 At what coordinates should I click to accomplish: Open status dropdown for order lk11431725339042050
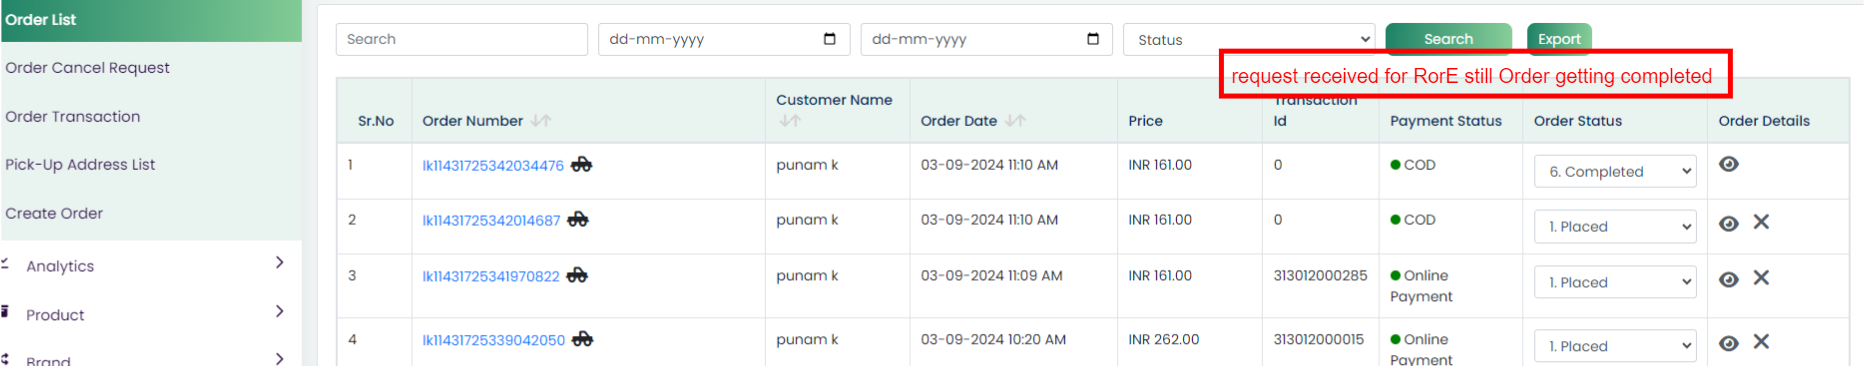[x=1616, y=346]
